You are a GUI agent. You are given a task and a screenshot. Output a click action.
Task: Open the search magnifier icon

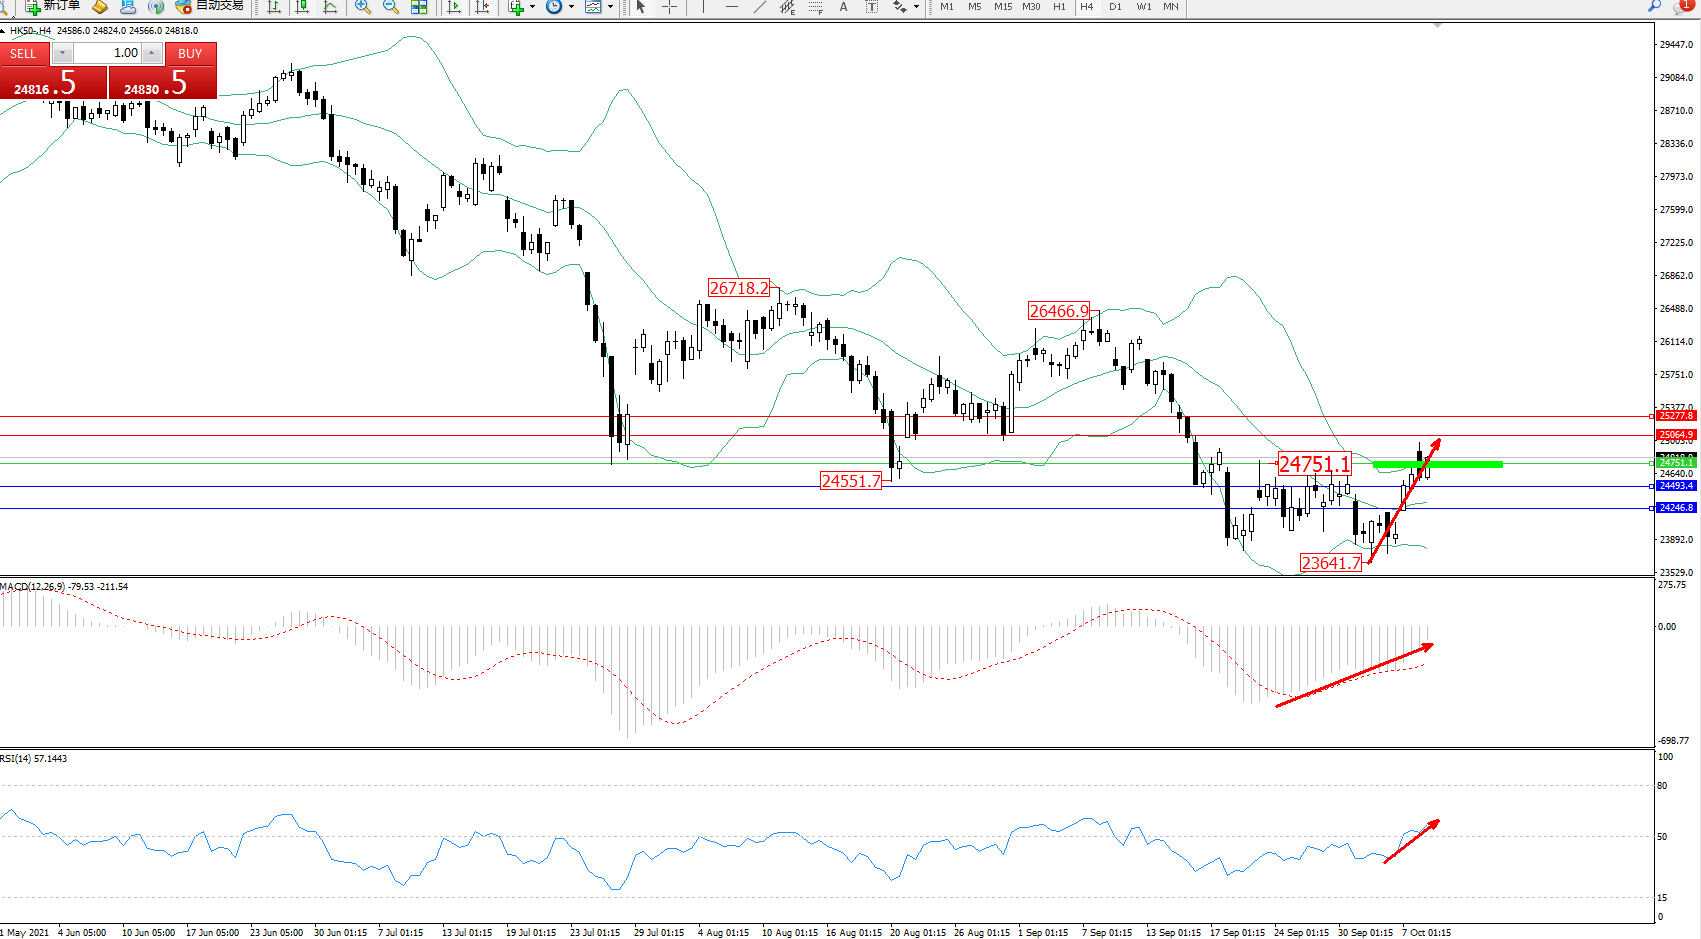pyautogui.click(x=1654, y=6)
